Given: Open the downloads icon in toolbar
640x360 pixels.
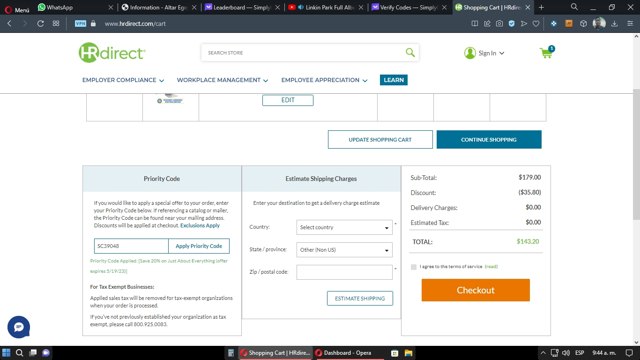Looking at the screenshot, I should click(x=614, y=24).
